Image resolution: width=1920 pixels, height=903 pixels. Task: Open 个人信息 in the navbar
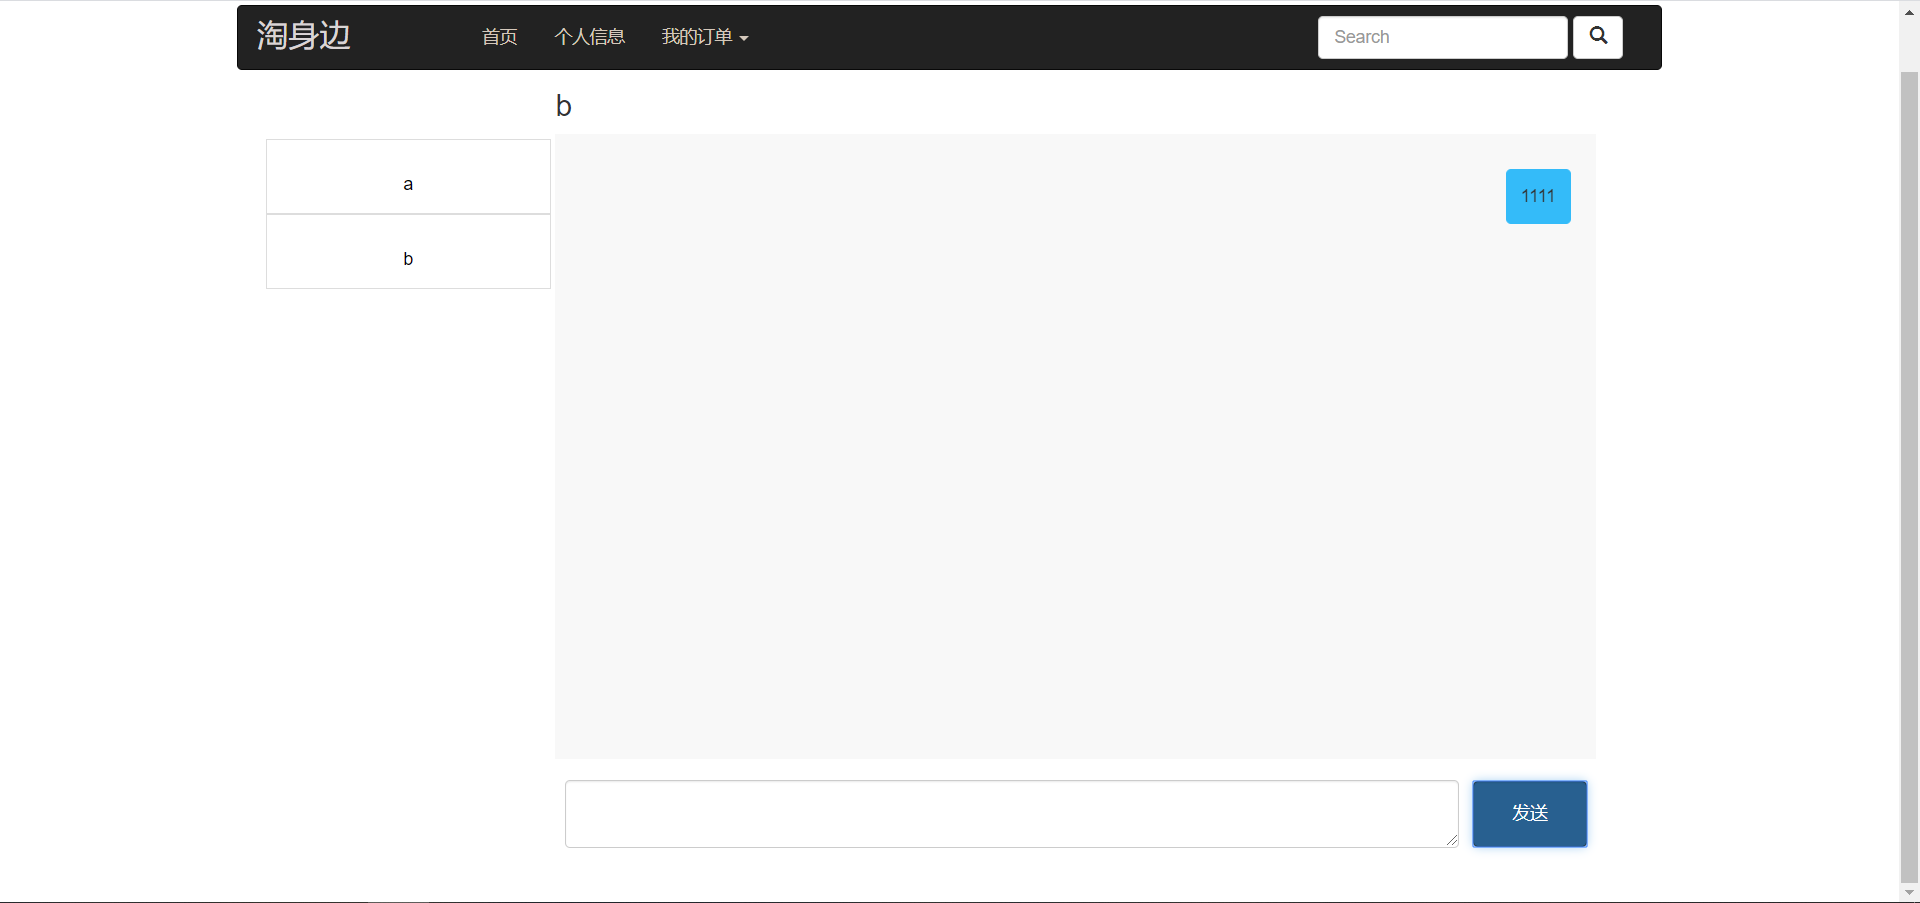[x=590, y=37]
